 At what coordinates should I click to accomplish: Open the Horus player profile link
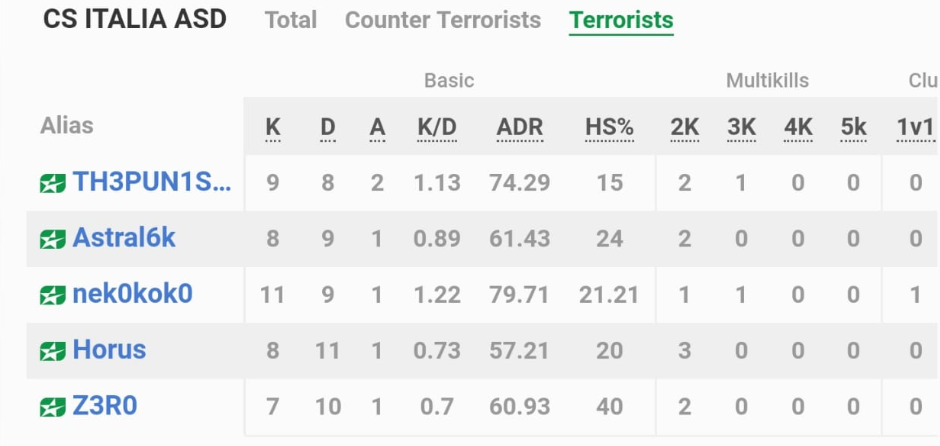click(109, 349)
